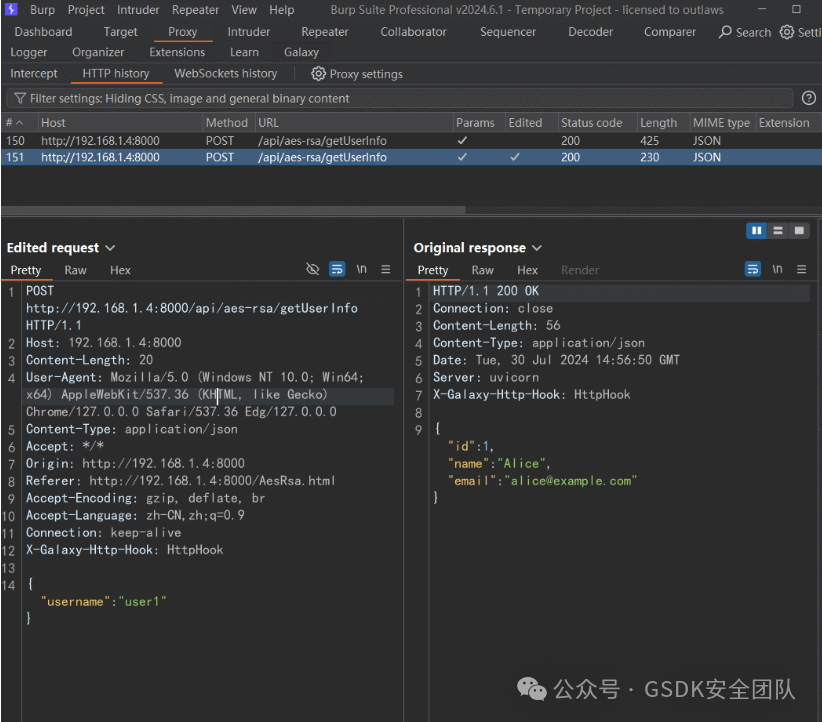Select response Raw view tab

point(482,270)
